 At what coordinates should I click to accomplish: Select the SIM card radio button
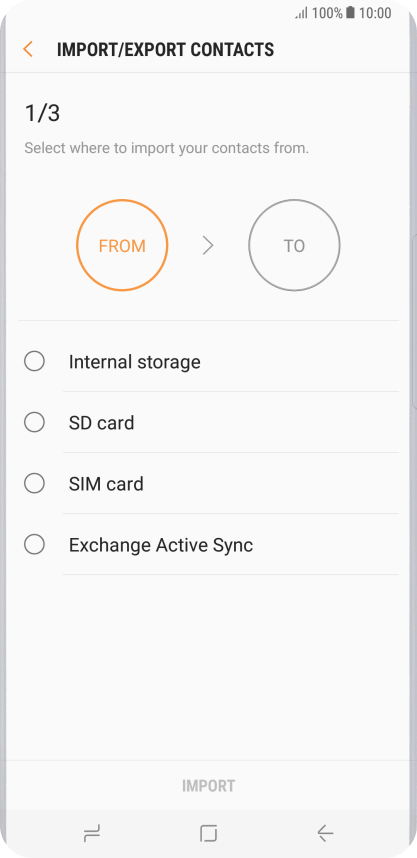pyautogui.click(x=34, y=484)
